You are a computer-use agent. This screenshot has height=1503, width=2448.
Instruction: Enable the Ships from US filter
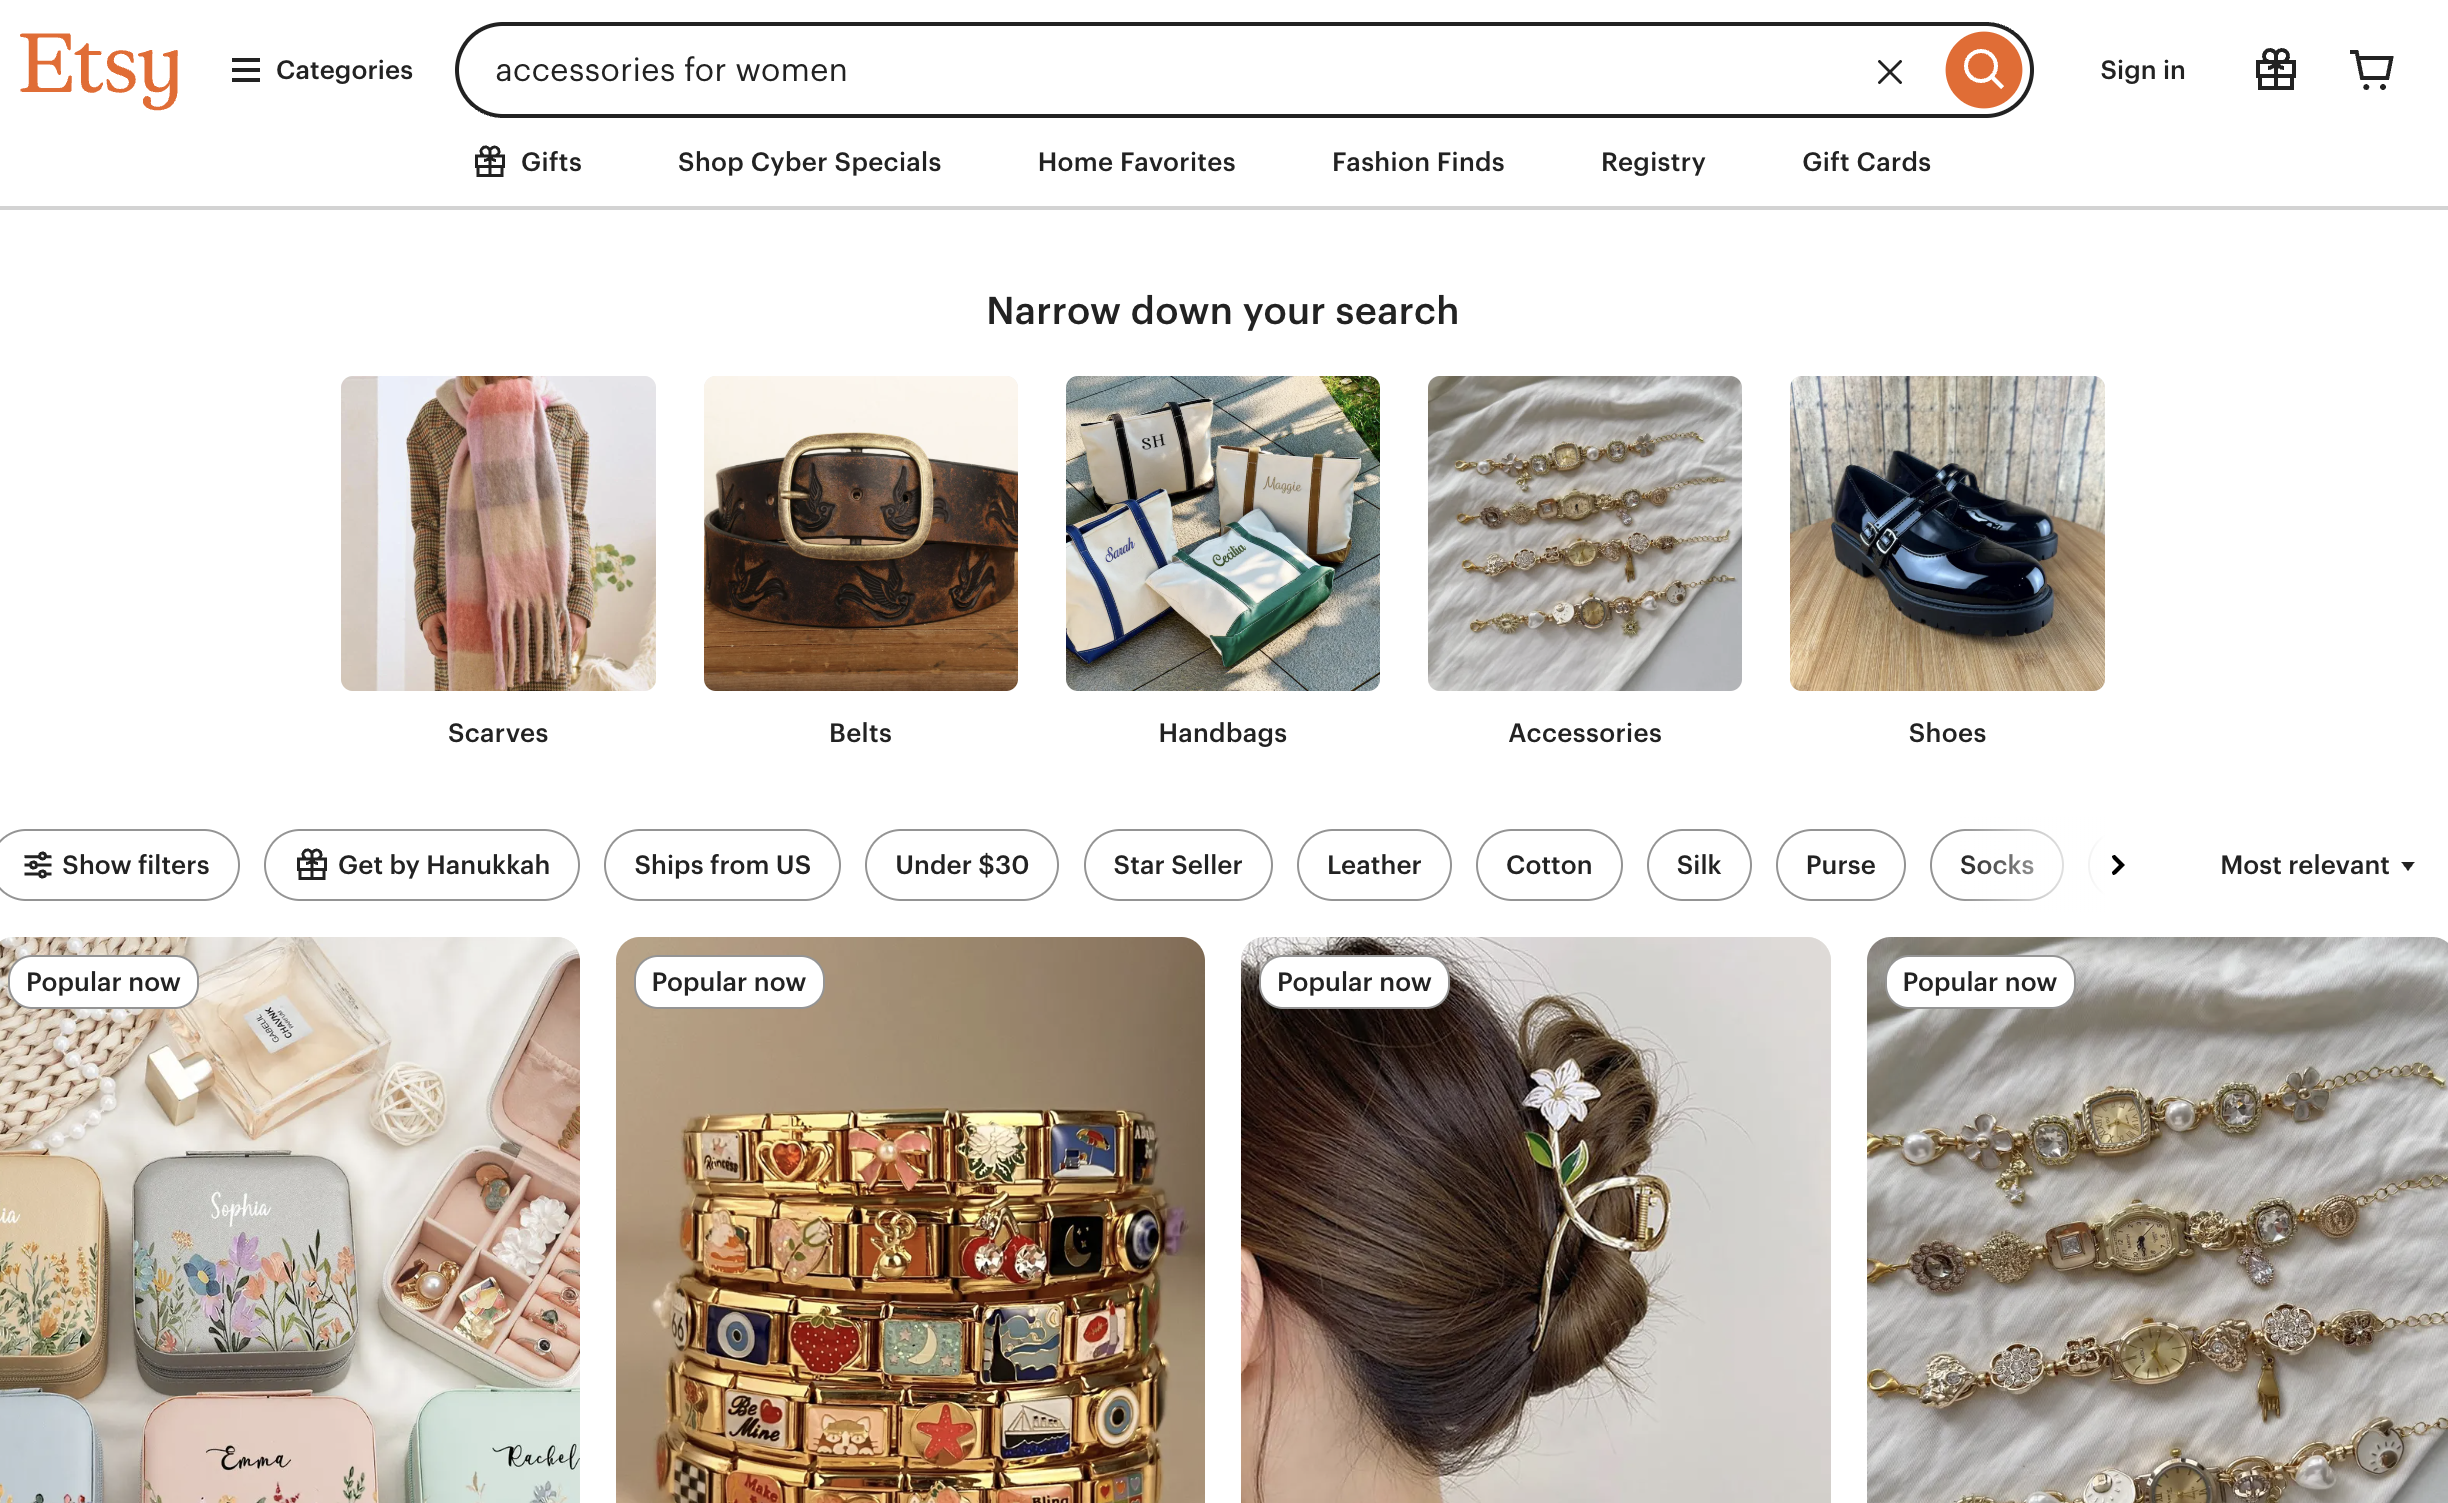[722, 865]
